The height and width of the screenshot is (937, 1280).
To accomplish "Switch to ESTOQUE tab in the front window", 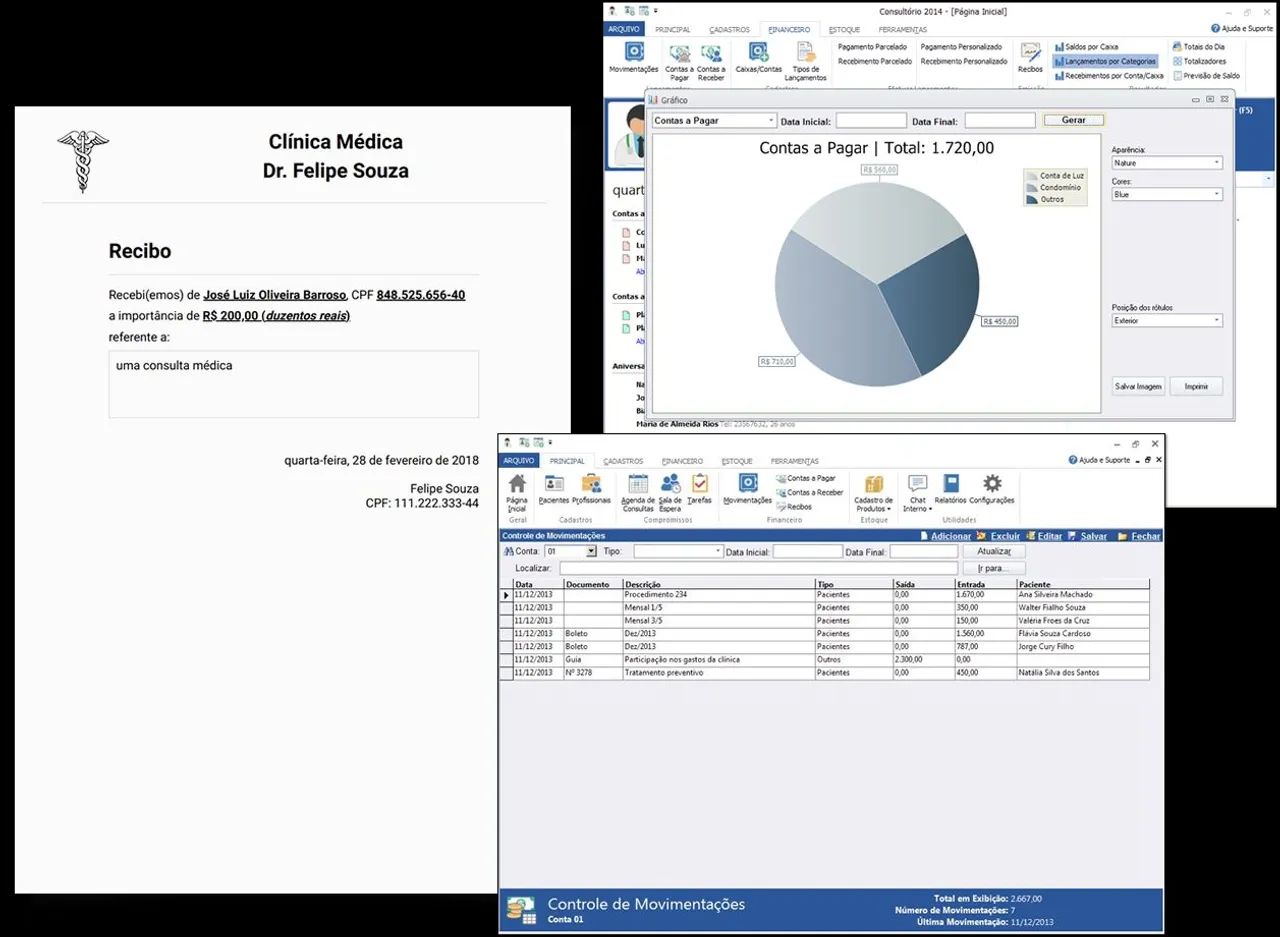I will [737, 461].
